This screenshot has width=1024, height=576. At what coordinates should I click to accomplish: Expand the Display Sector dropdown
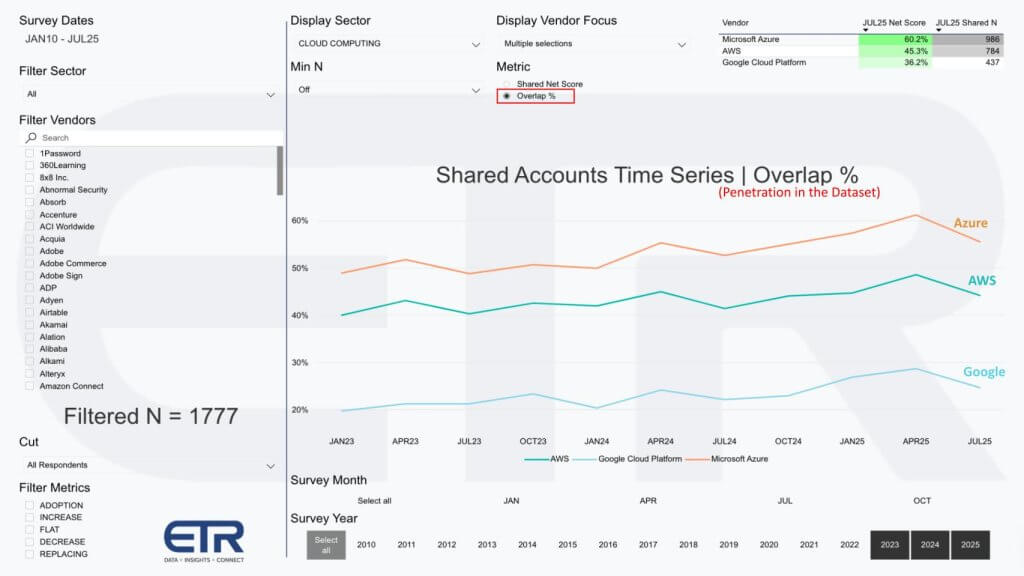[389, 44]
